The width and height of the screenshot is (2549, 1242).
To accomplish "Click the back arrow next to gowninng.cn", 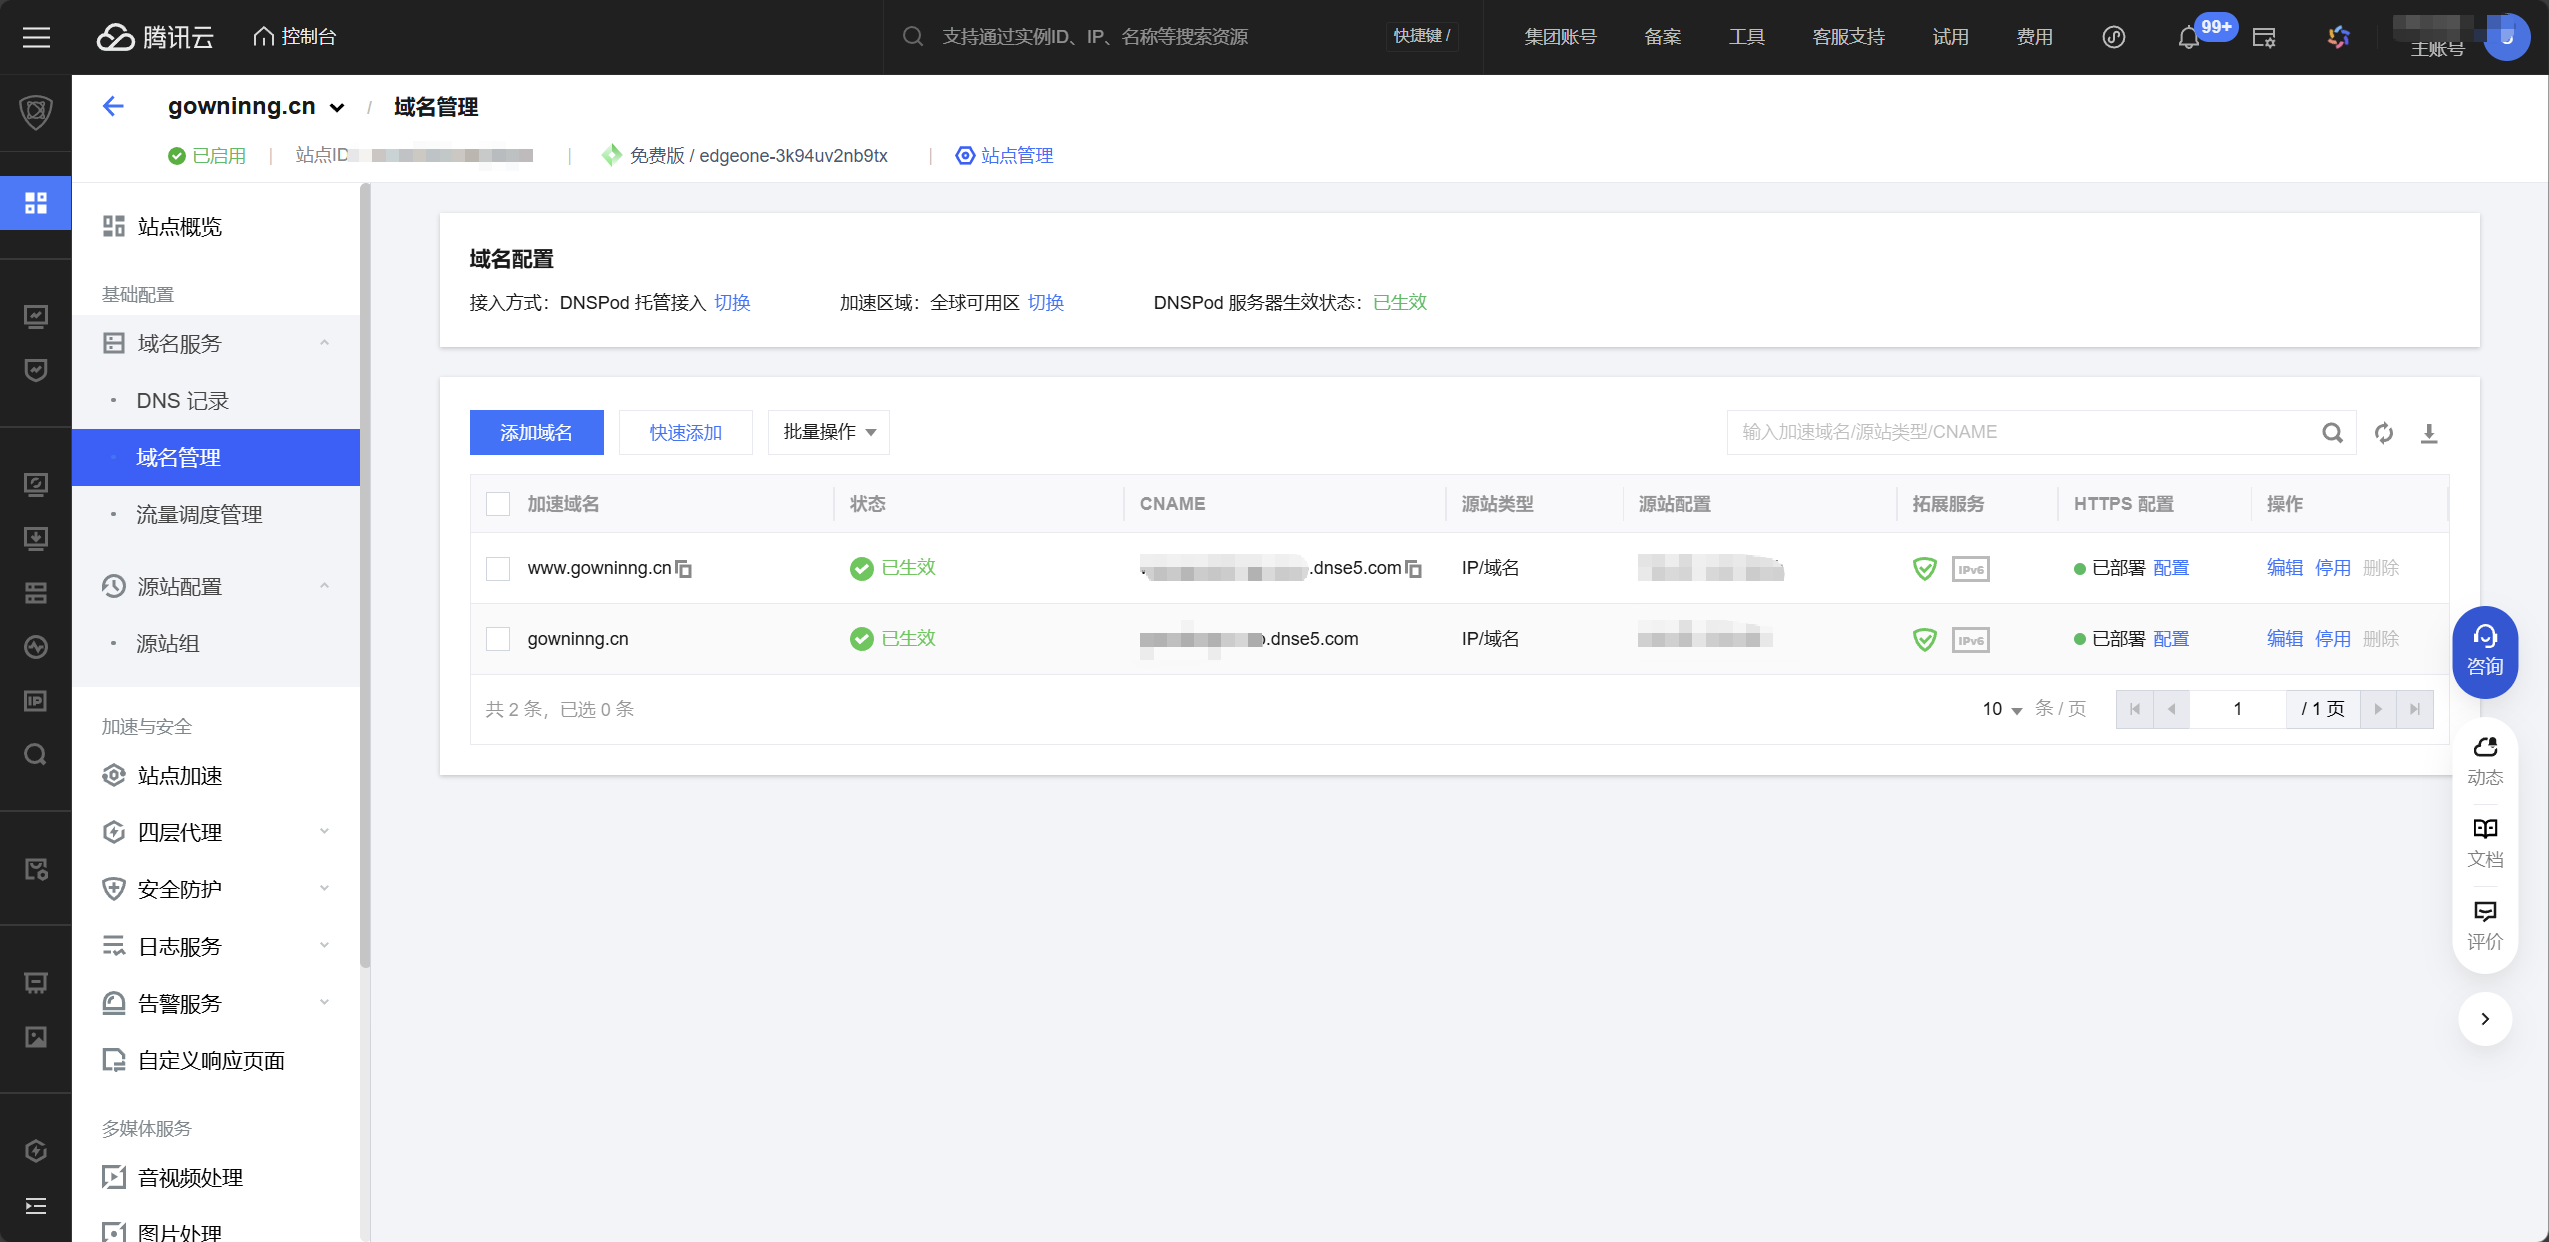I will coord(113,106).
